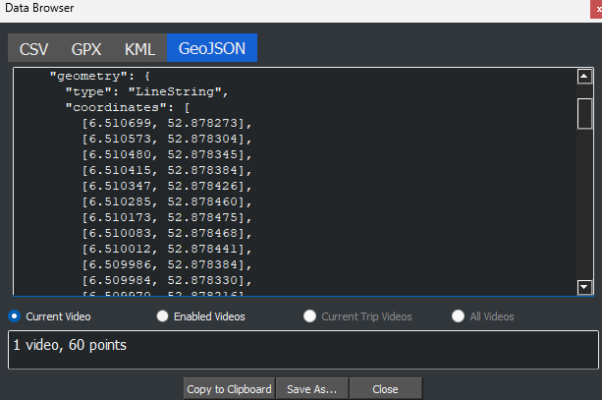Close the Data Browser window with X
The image size is (602, 400).
pos(597,9)
